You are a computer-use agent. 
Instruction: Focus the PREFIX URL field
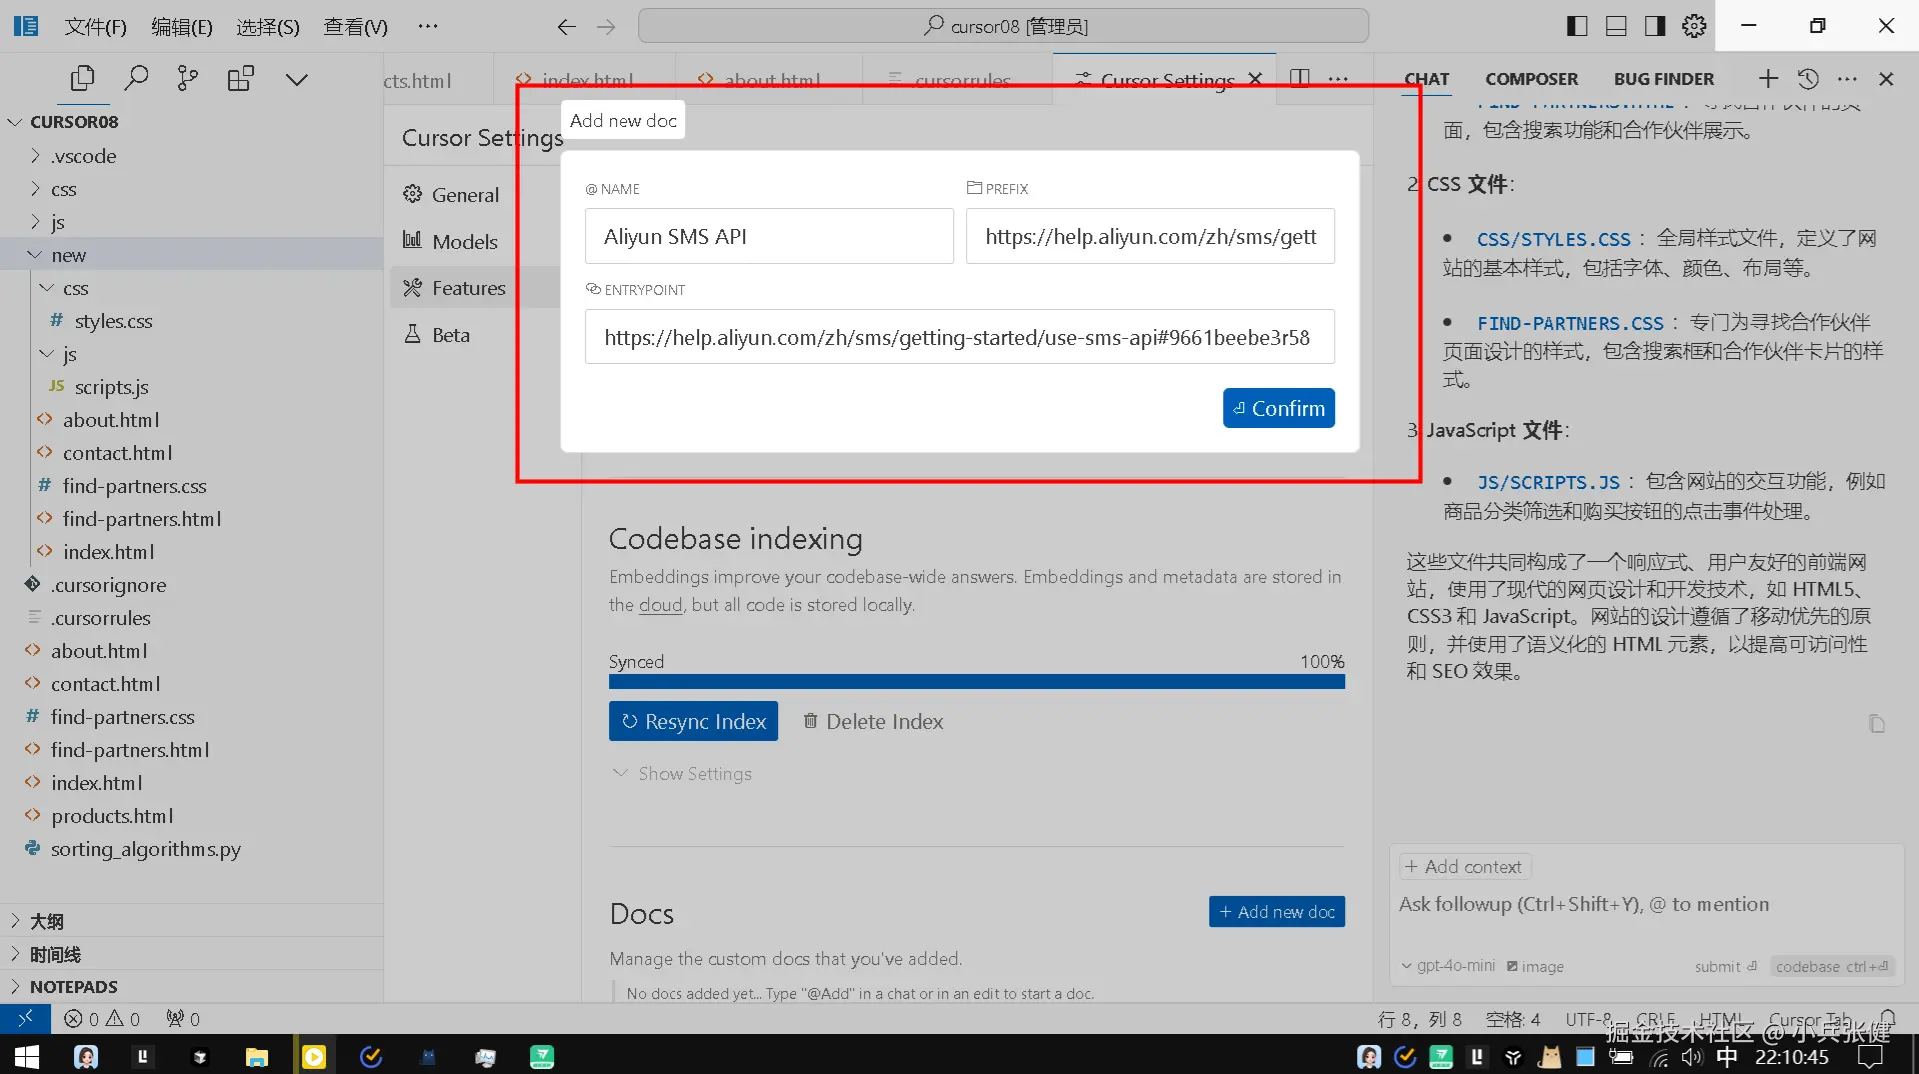[x=1150, y=236]
